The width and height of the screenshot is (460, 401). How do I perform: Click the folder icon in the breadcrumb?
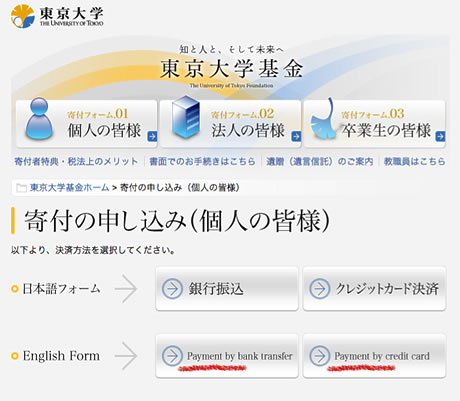coord(21,188)
